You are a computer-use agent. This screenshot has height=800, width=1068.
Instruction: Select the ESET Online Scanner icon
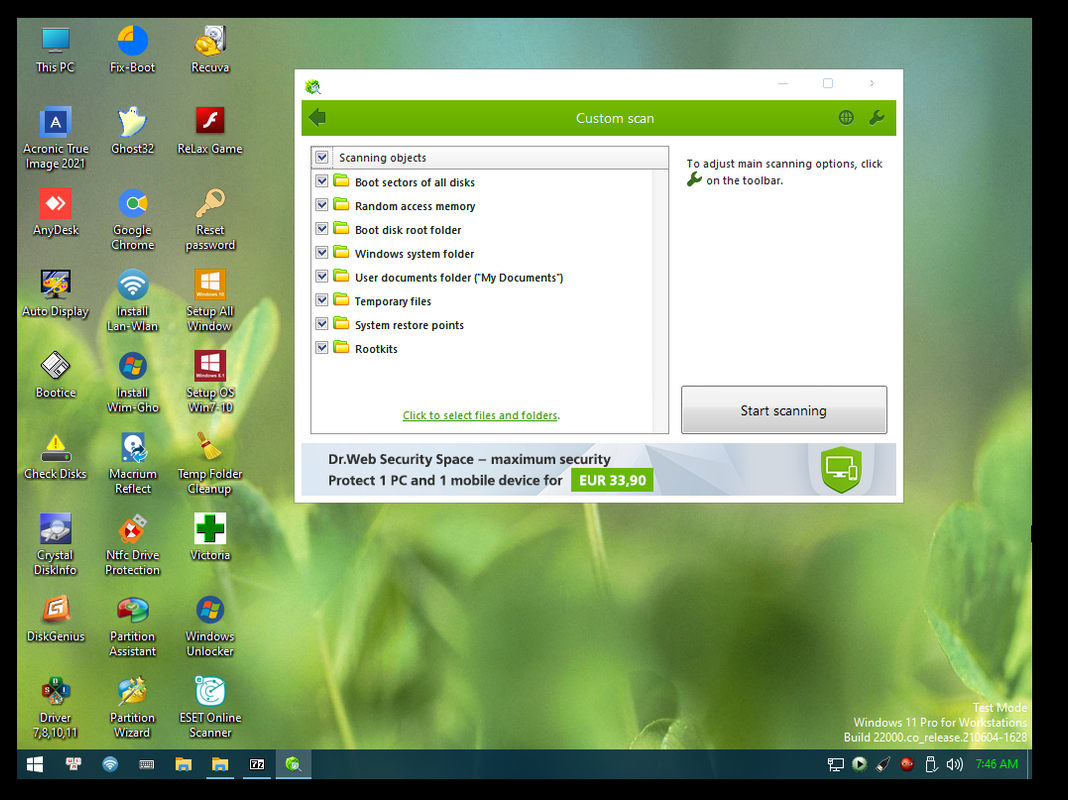[x=210, y=707]
